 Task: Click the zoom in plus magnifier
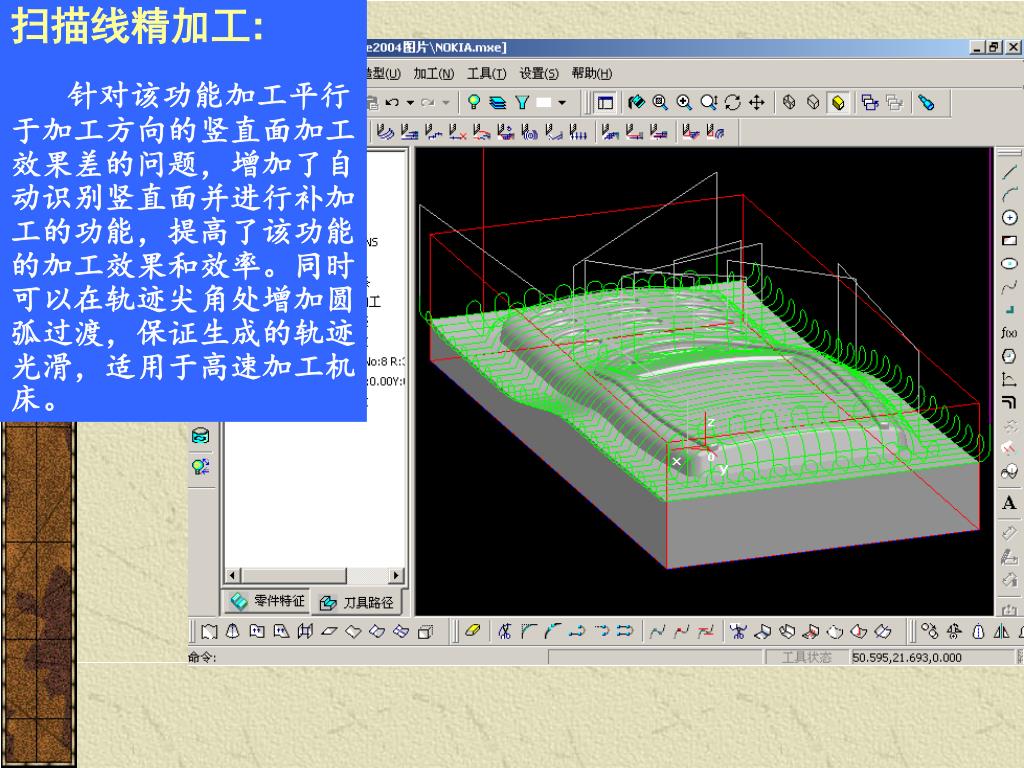684,103
